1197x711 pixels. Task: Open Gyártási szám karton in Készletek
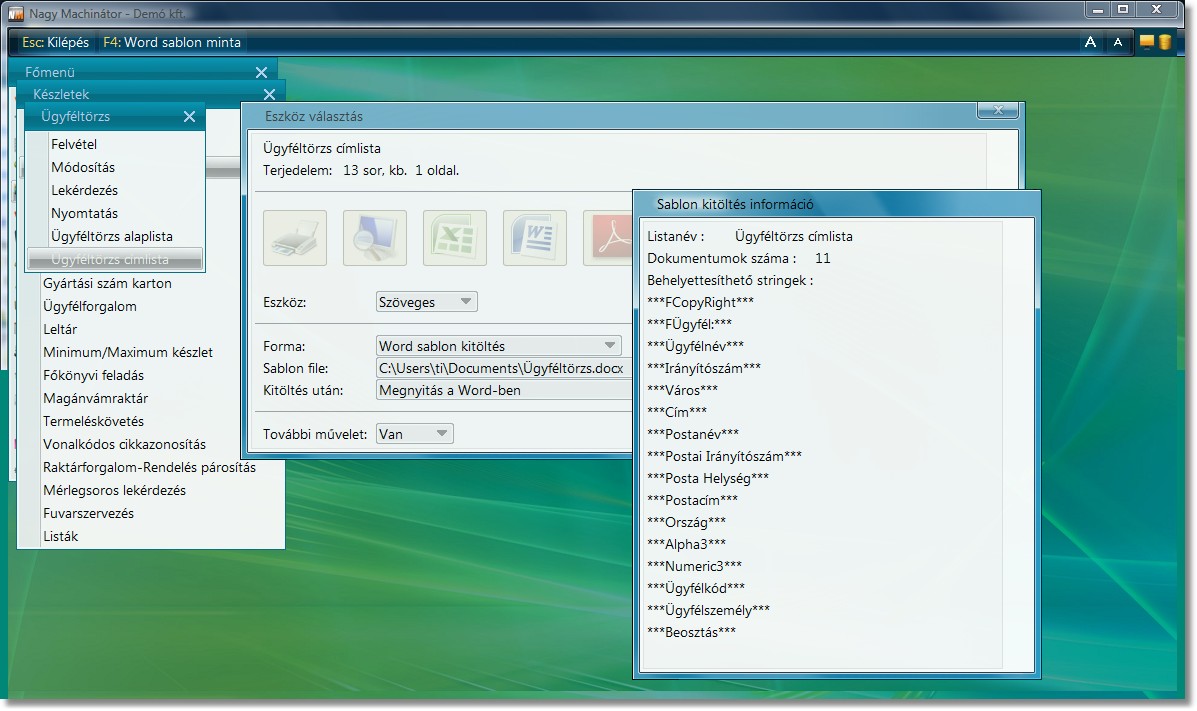(x=108, y=283)
